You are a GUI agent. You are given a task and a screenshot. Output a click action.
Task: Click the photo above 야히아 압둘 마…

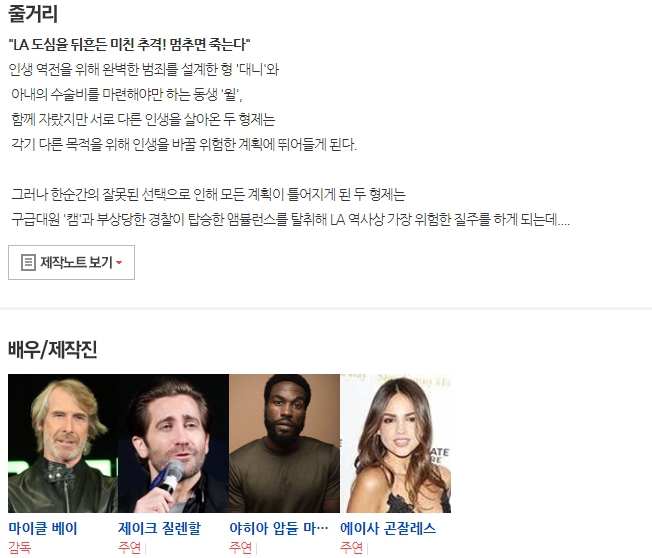click(284, 443)
